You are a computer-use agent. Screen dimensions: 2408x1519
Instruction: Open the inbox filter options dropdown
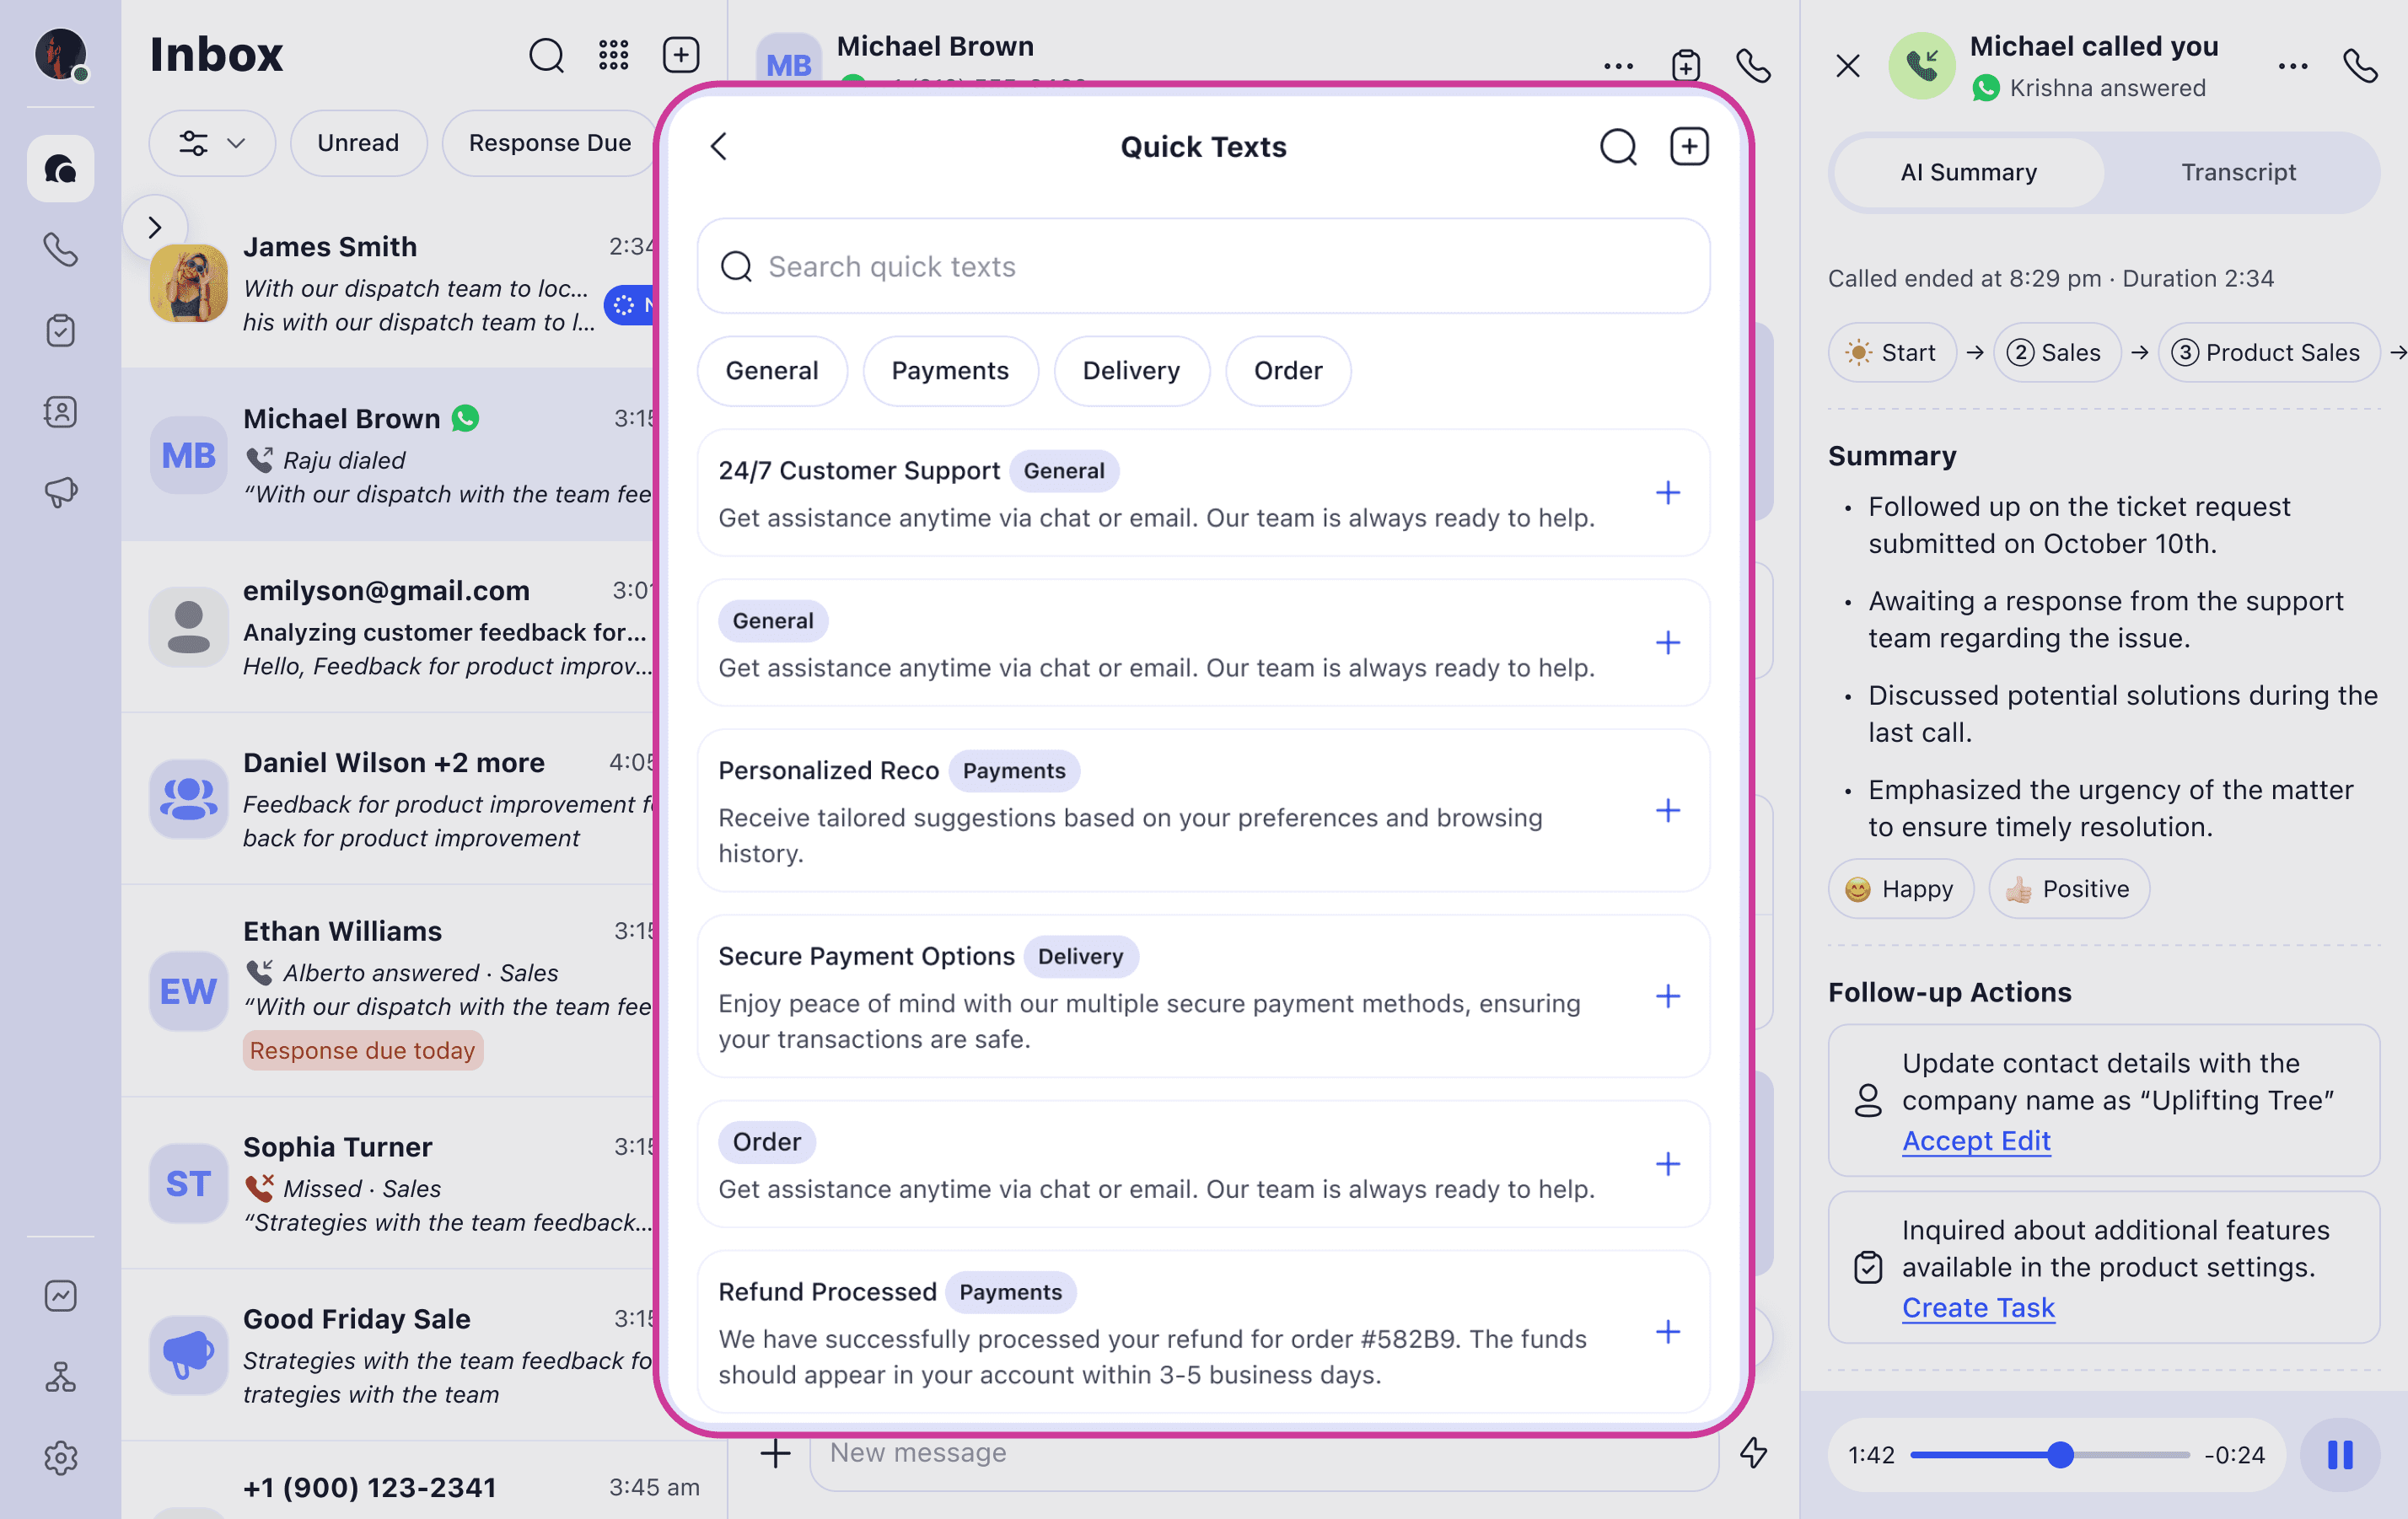(211, 143)
